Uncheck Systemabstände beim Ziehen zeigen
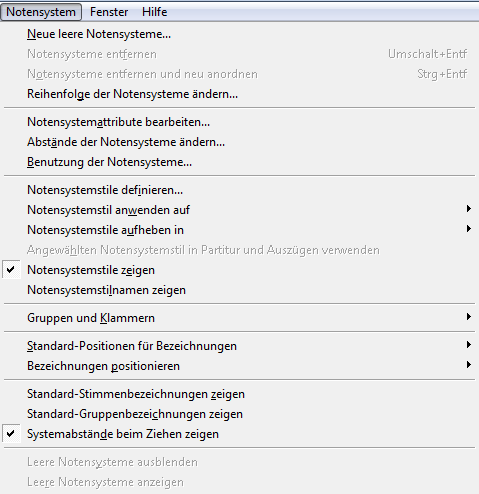 (239, 434)
